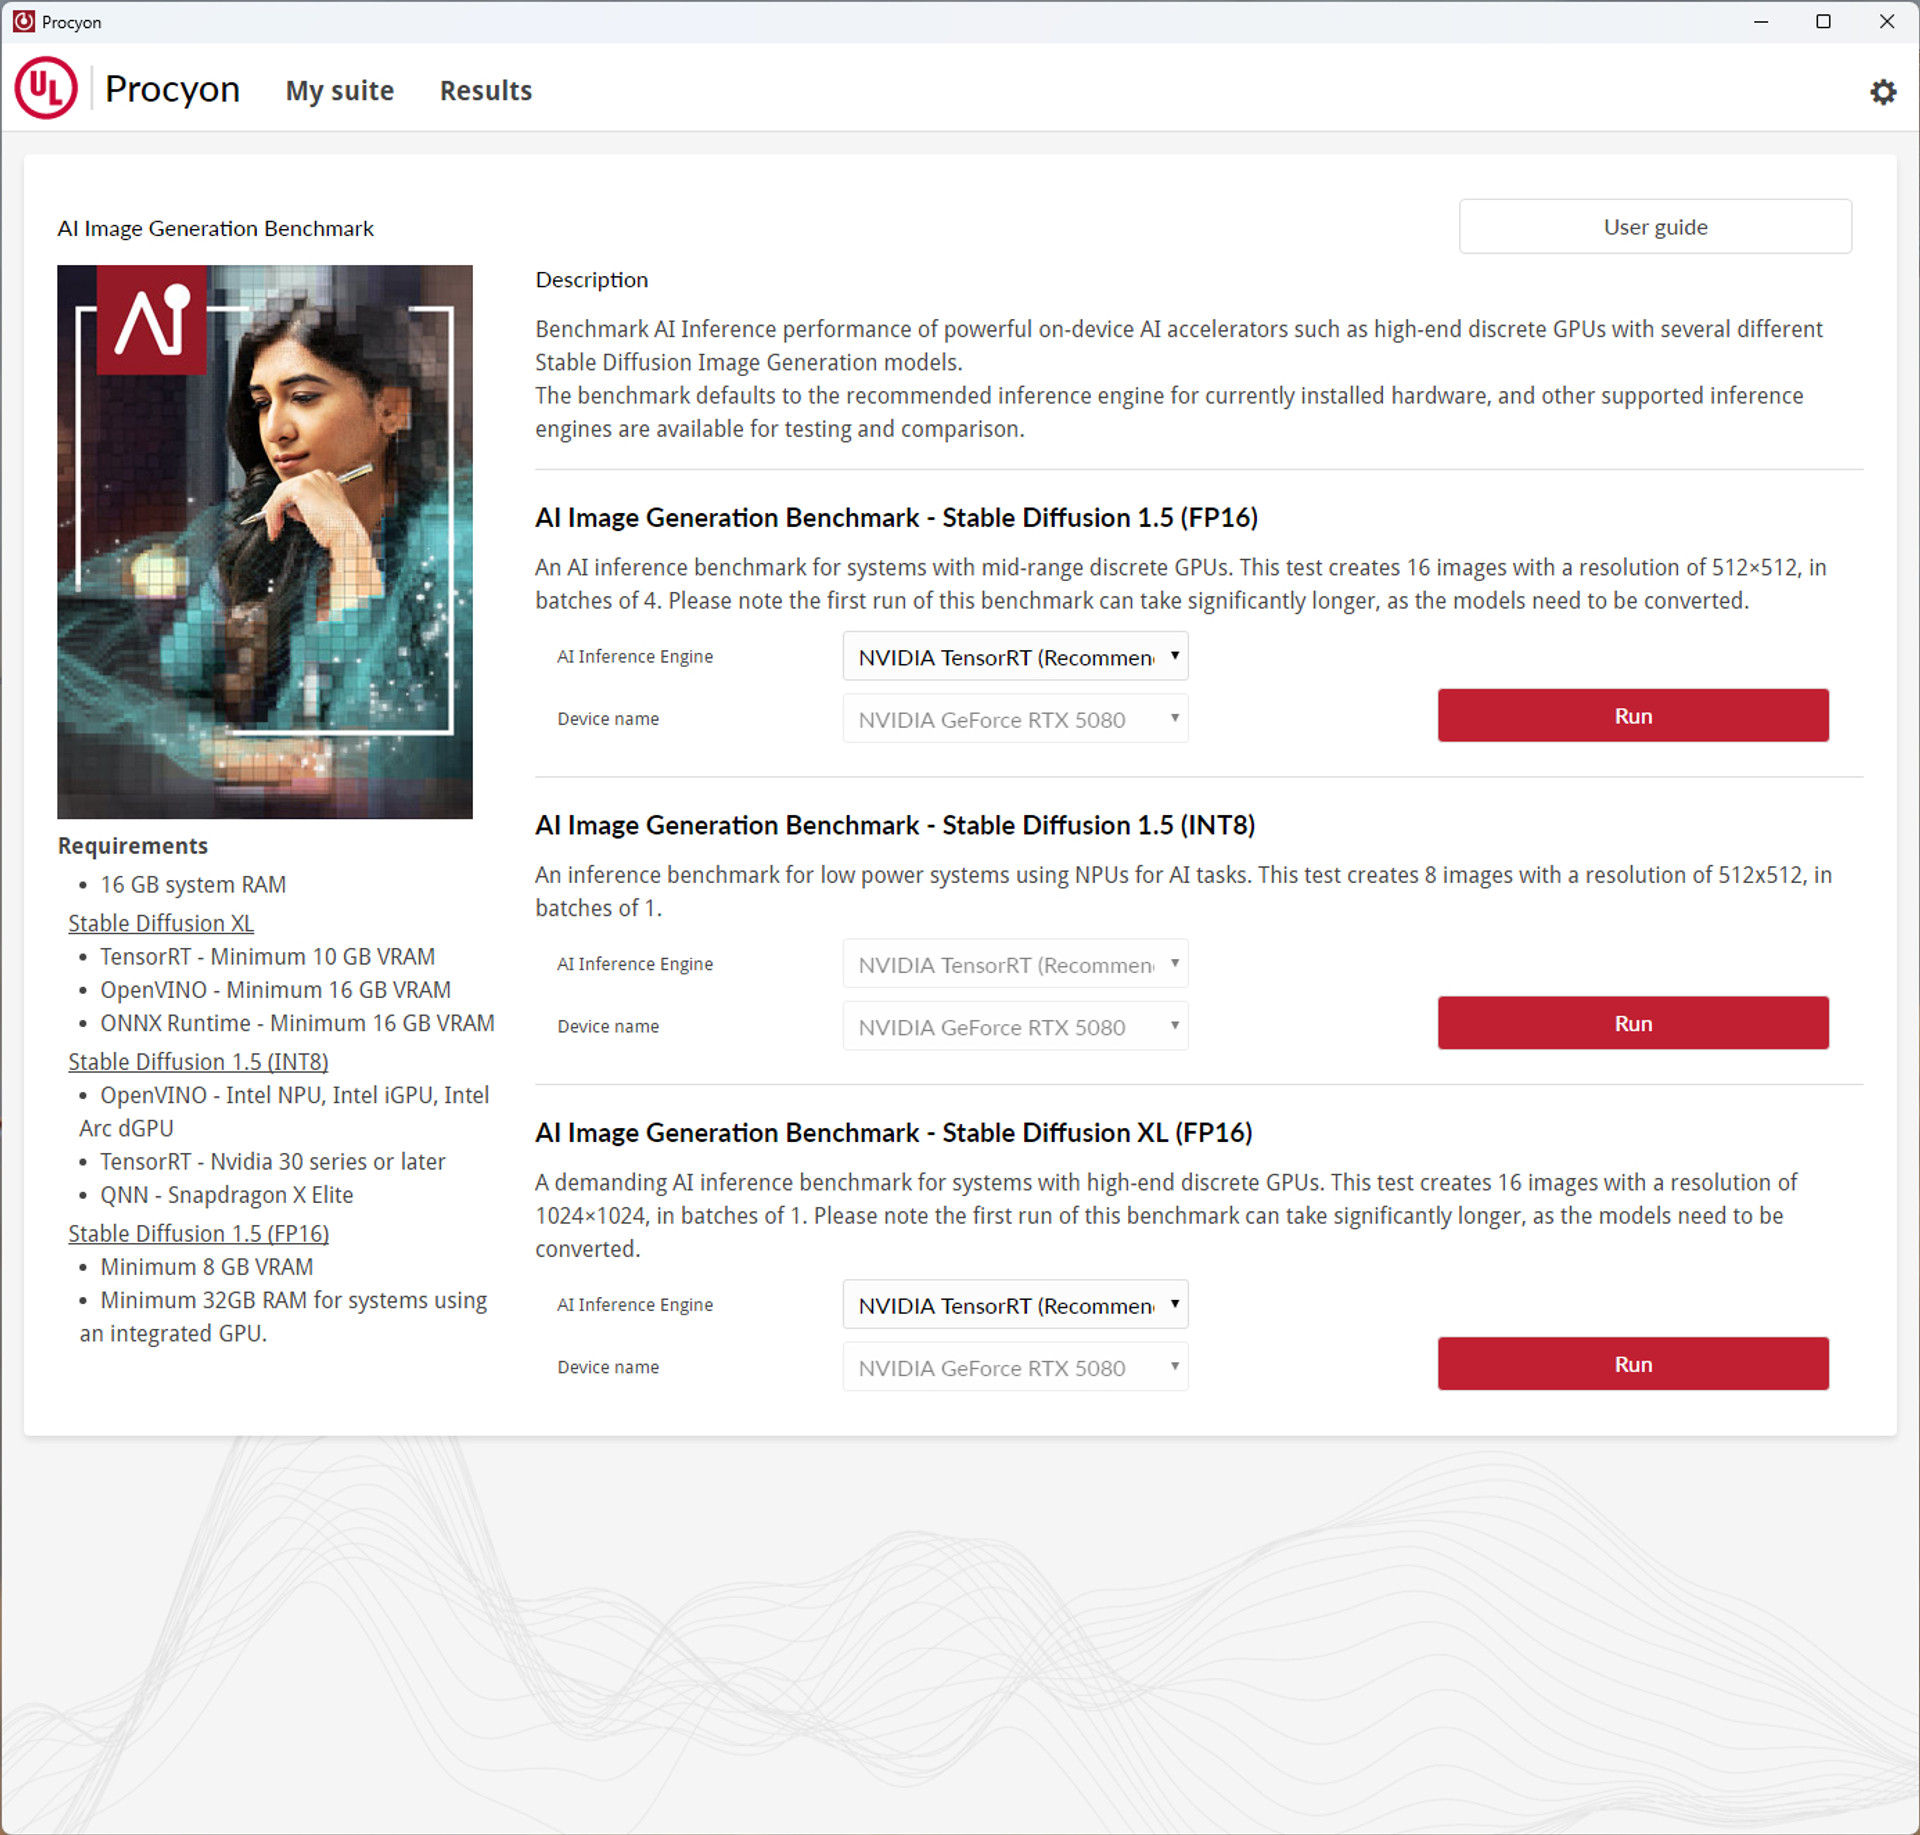
Task: Click the 'AI Image Generation Benchmark' page title
Action: [x=215, y=228]
